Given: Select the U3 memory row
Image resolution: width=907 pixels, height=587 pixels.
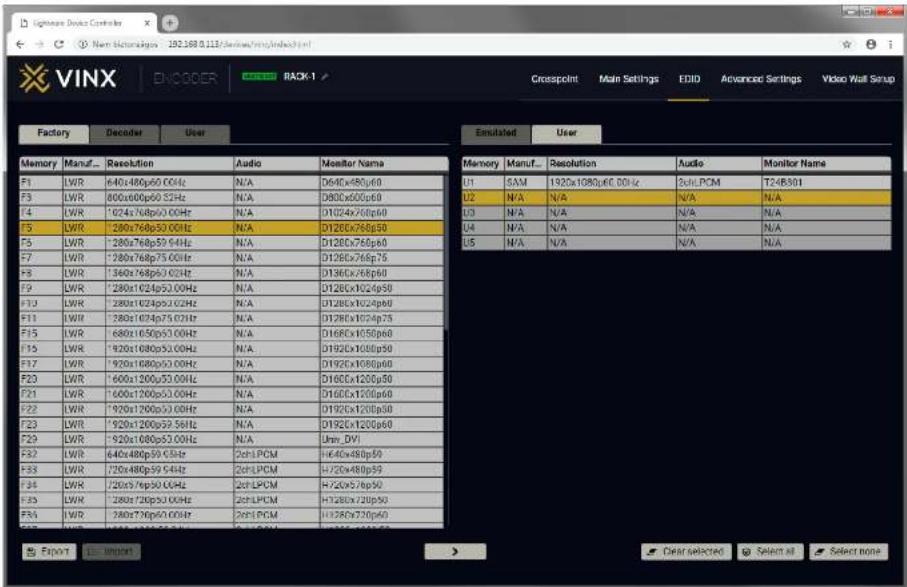Looking at the screenshot, I should (676, 212).
